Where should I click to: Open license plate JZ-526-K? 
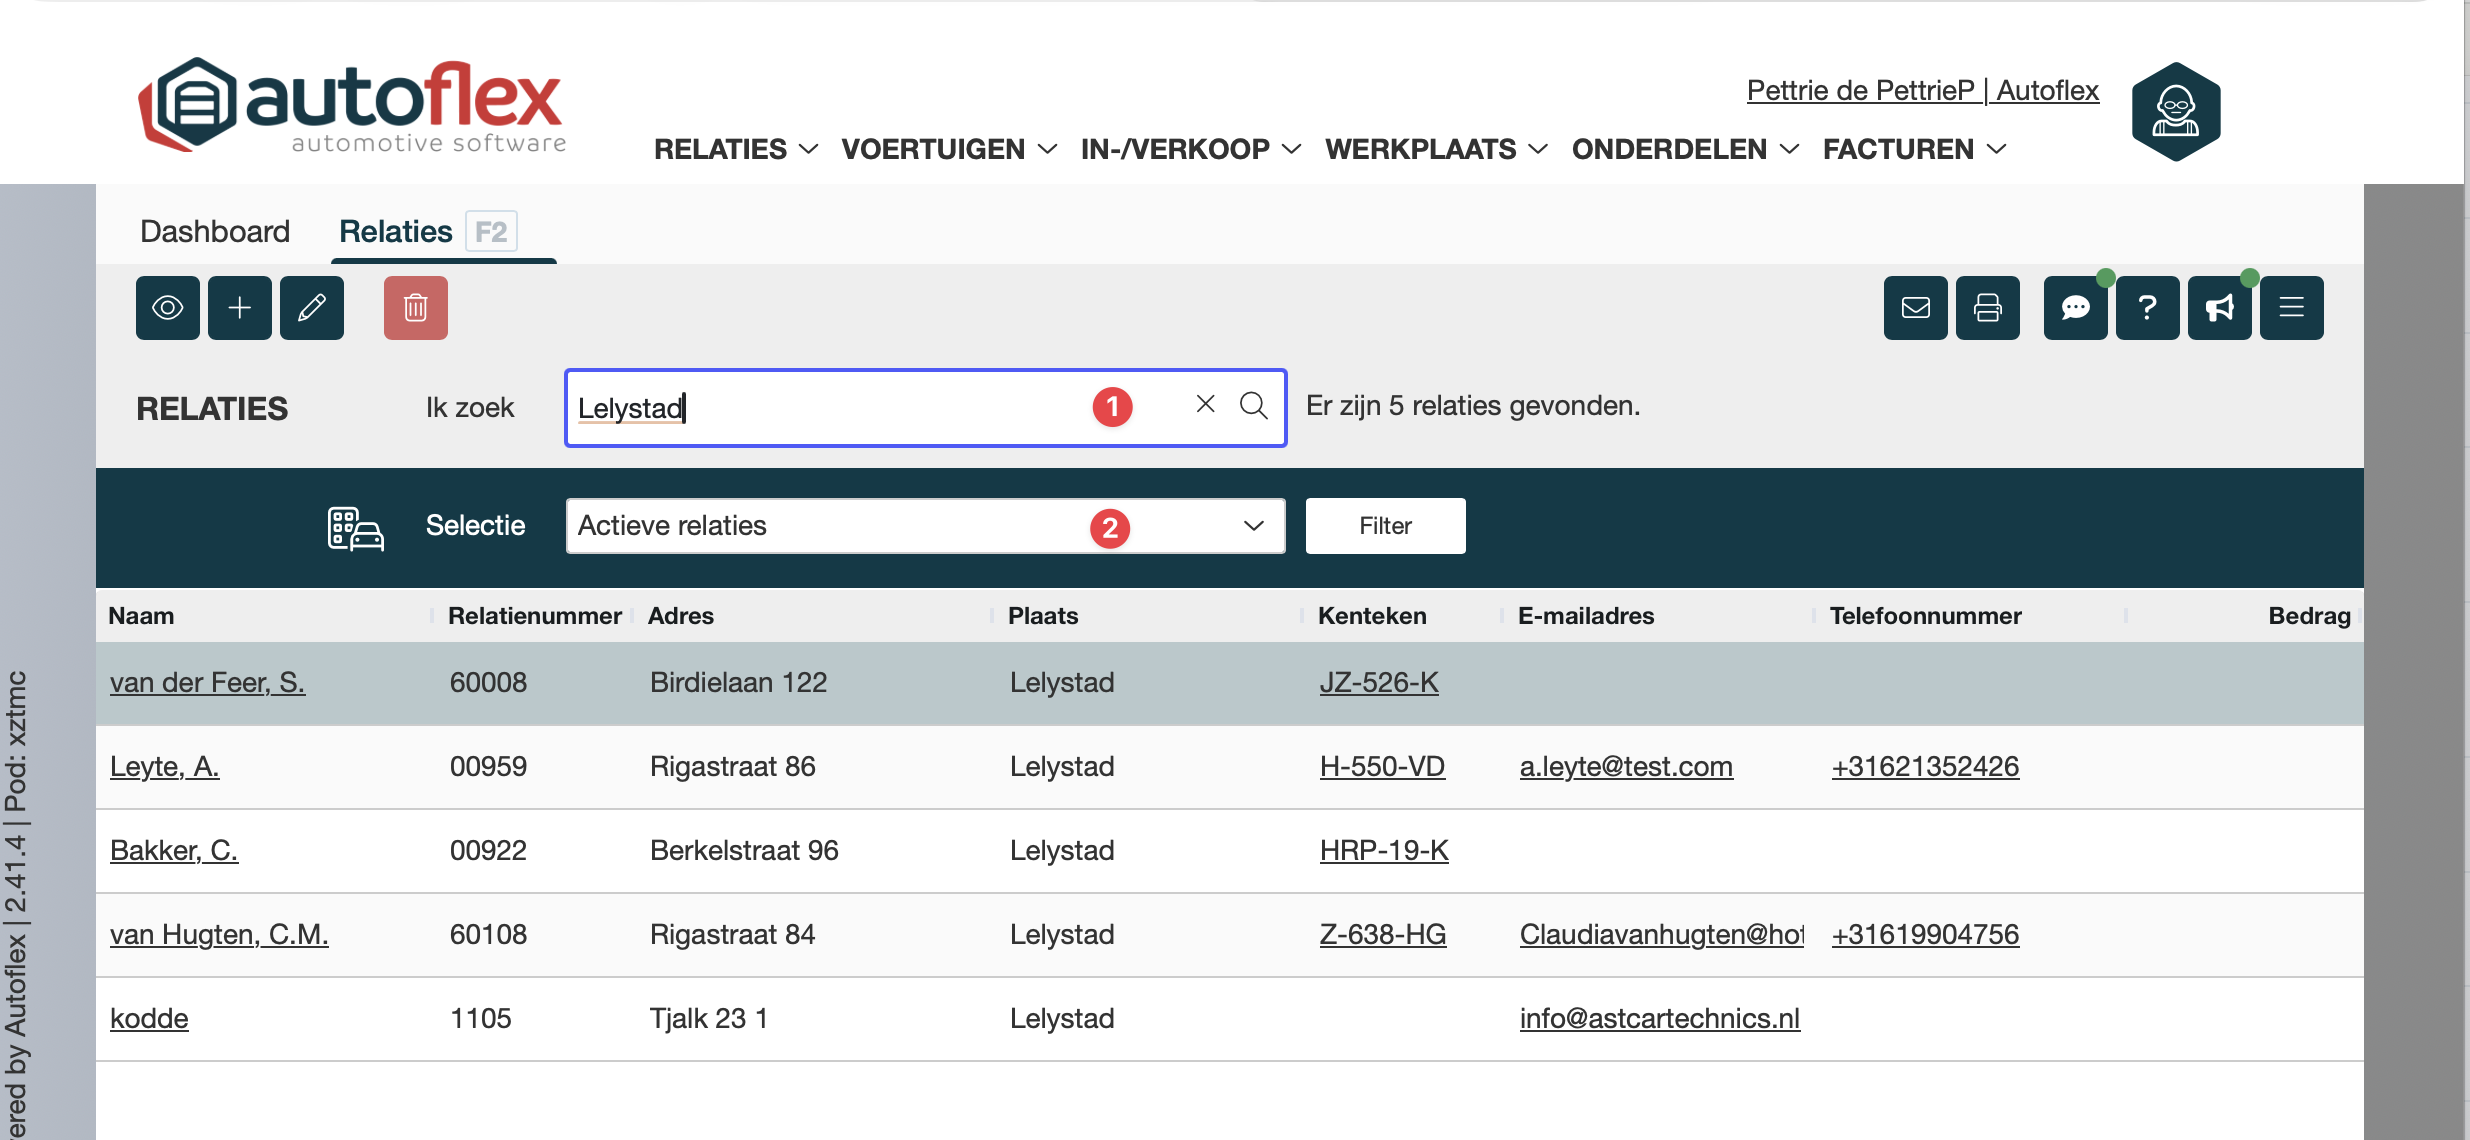1379,682
